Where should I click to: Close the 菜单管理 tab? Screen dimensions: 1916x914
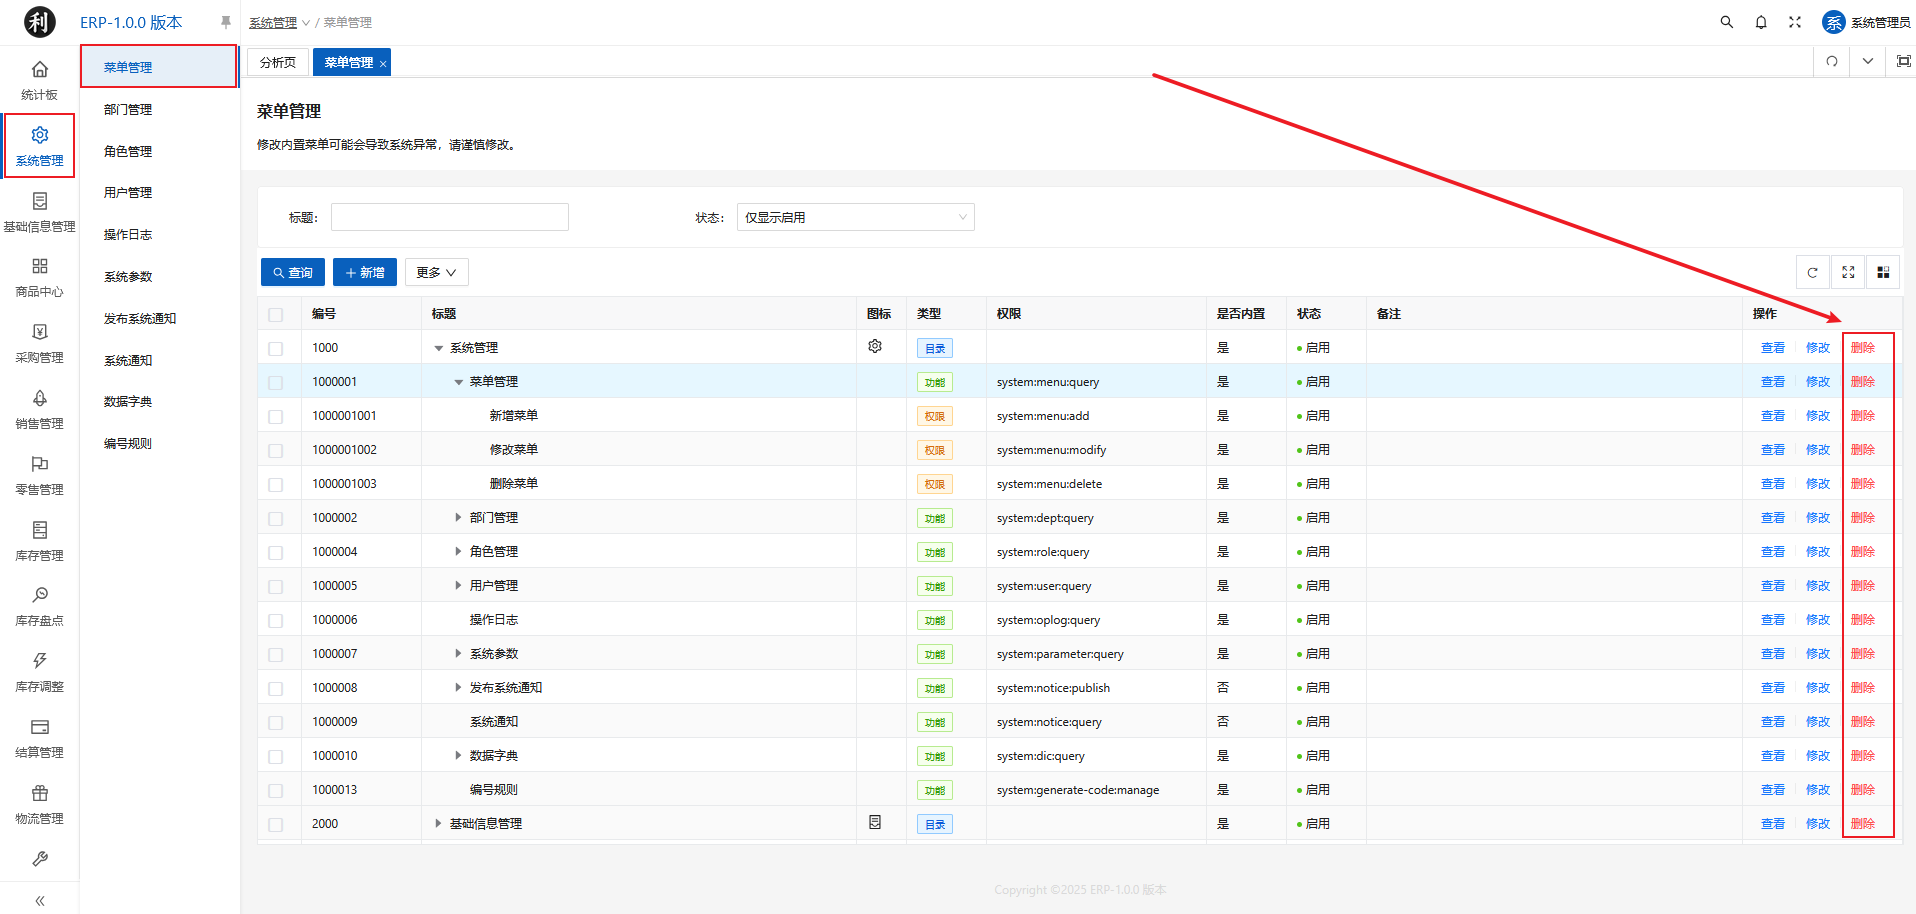tap(383, 63)
